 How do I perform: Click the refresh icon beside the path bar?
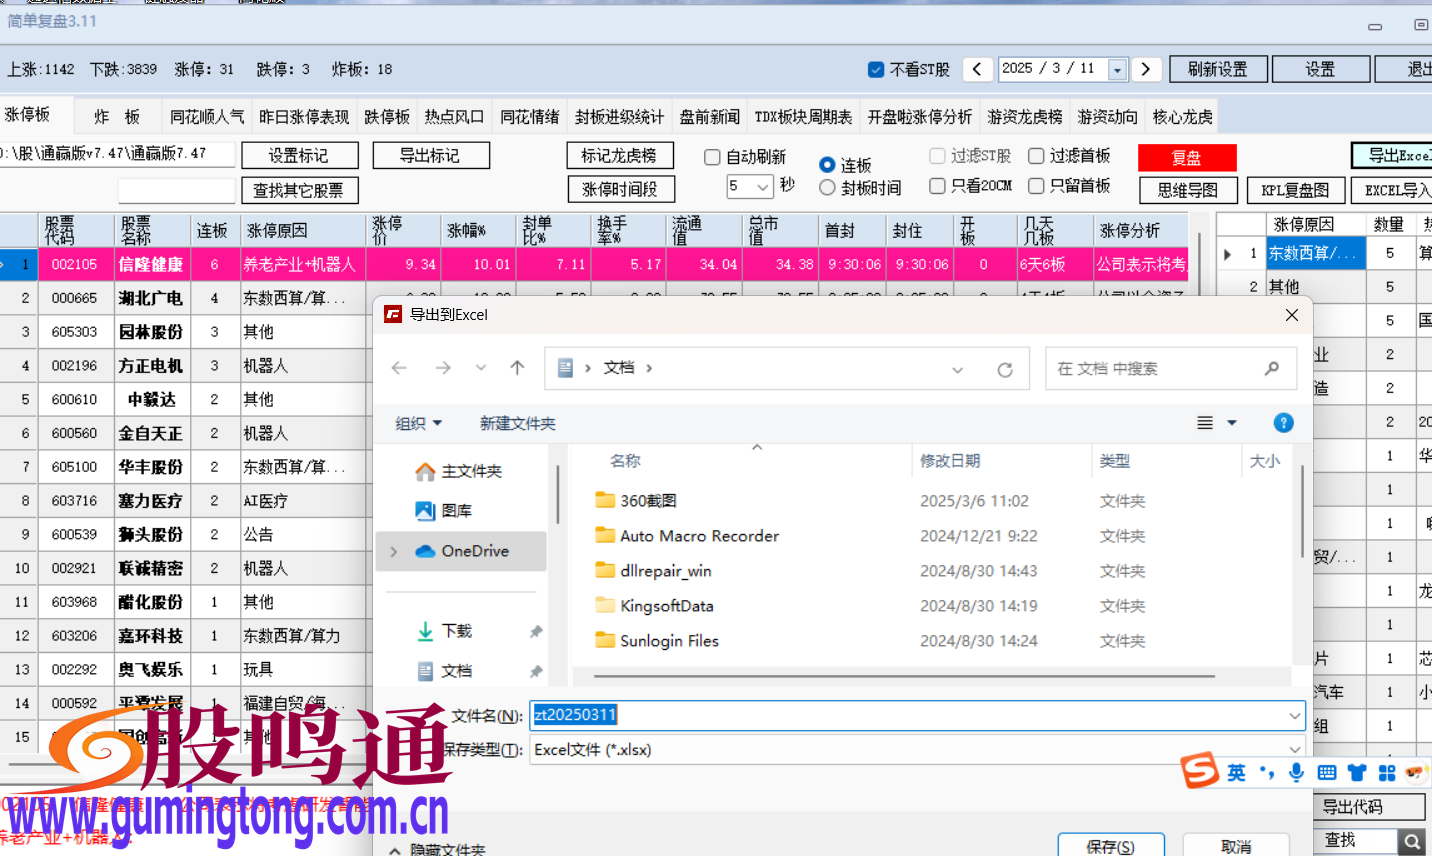tap(1005, 368)
